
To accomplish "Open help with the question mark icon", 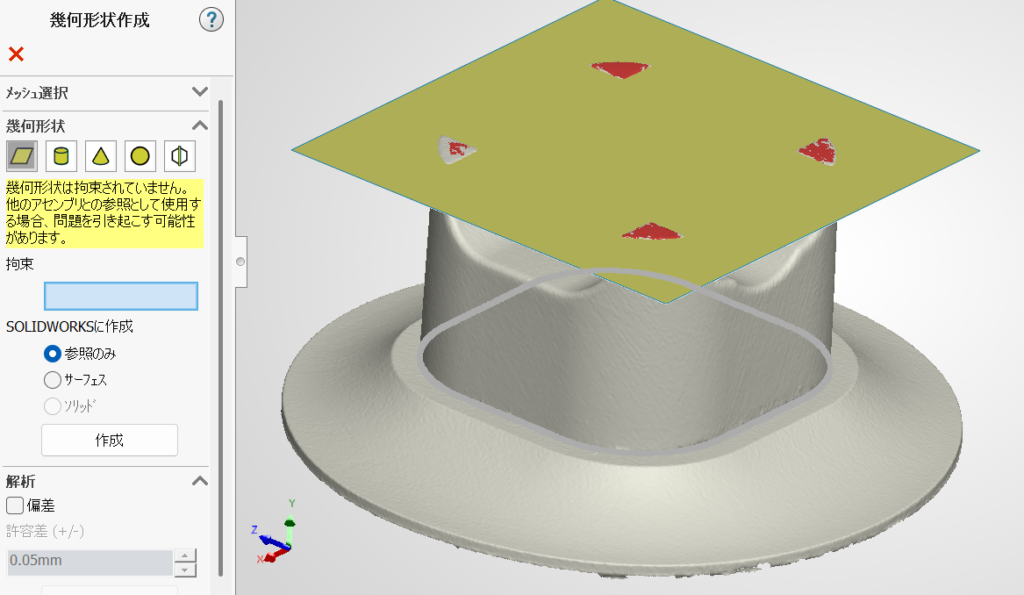I will [x=211, y=20].
